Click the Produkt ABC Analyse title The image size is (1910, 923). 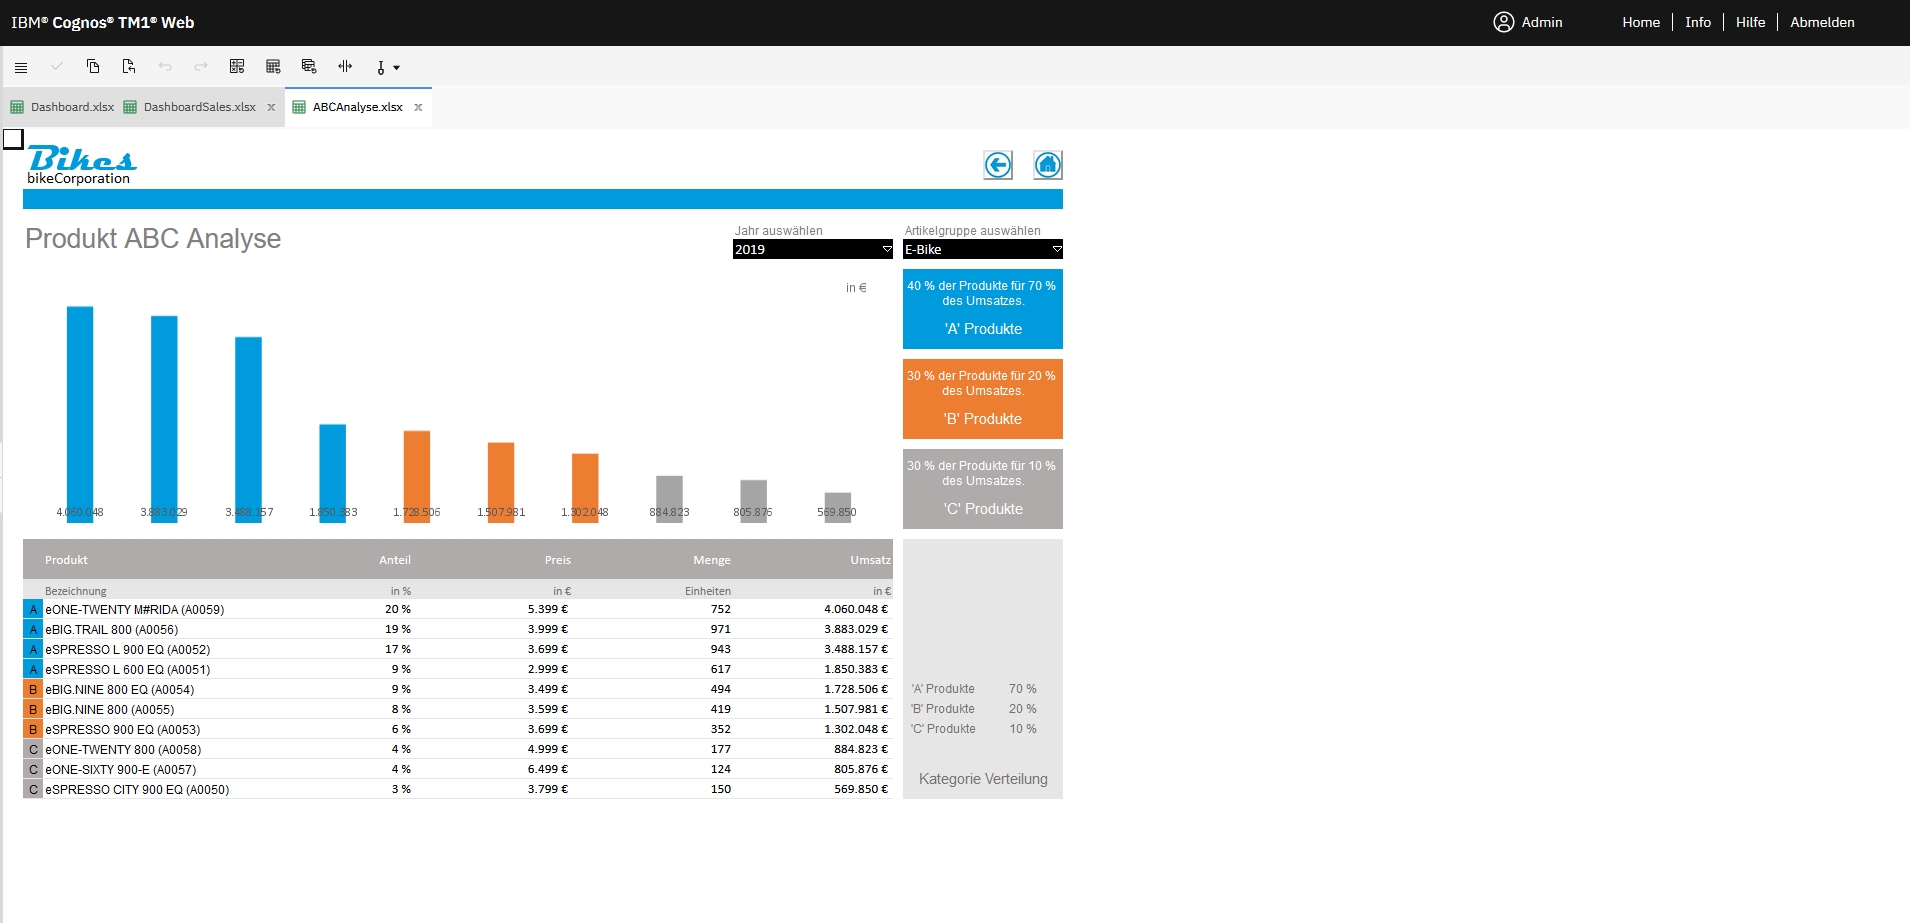point(153,239)
